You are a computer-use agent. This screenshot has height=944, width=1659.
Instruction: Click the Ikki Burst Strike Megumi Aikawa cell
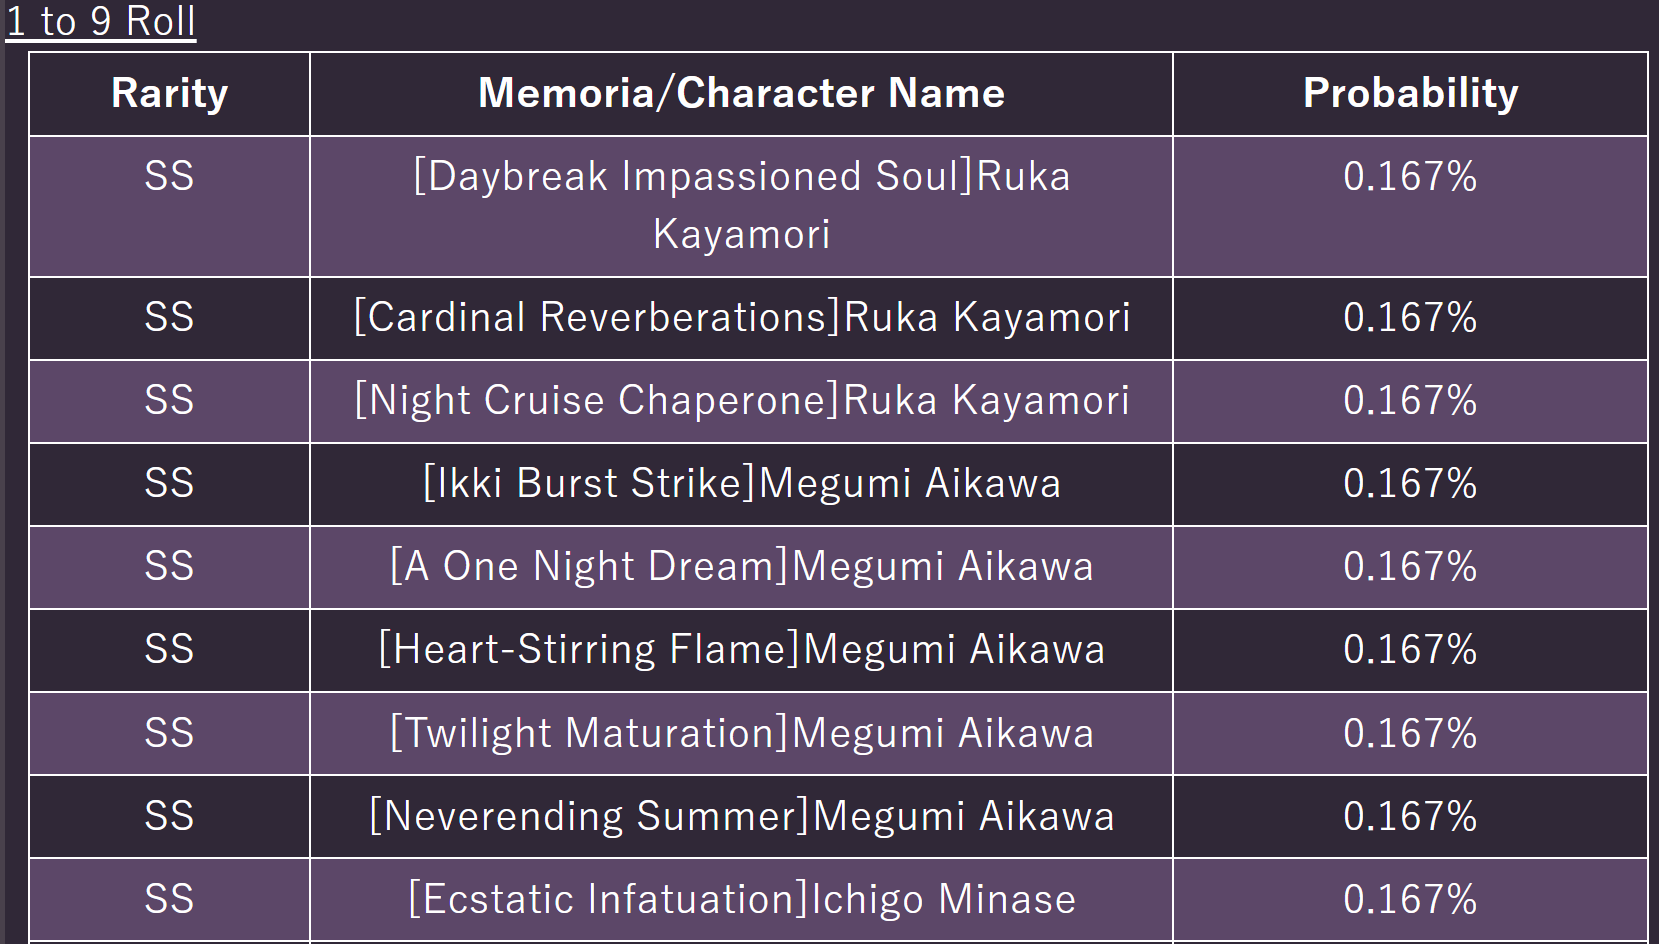(x=741, y=484)
